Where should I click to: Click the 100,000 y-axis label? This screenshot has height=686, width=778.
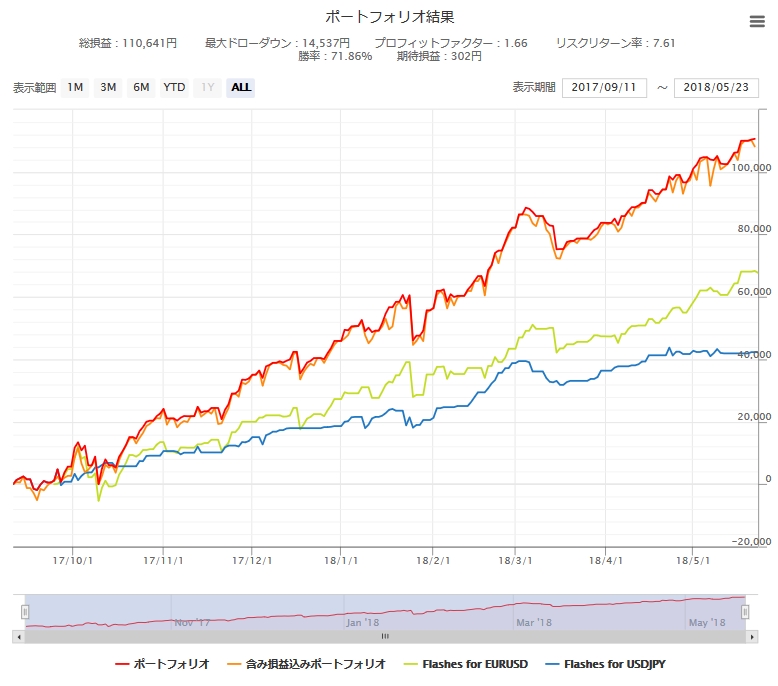click(751, 168)
